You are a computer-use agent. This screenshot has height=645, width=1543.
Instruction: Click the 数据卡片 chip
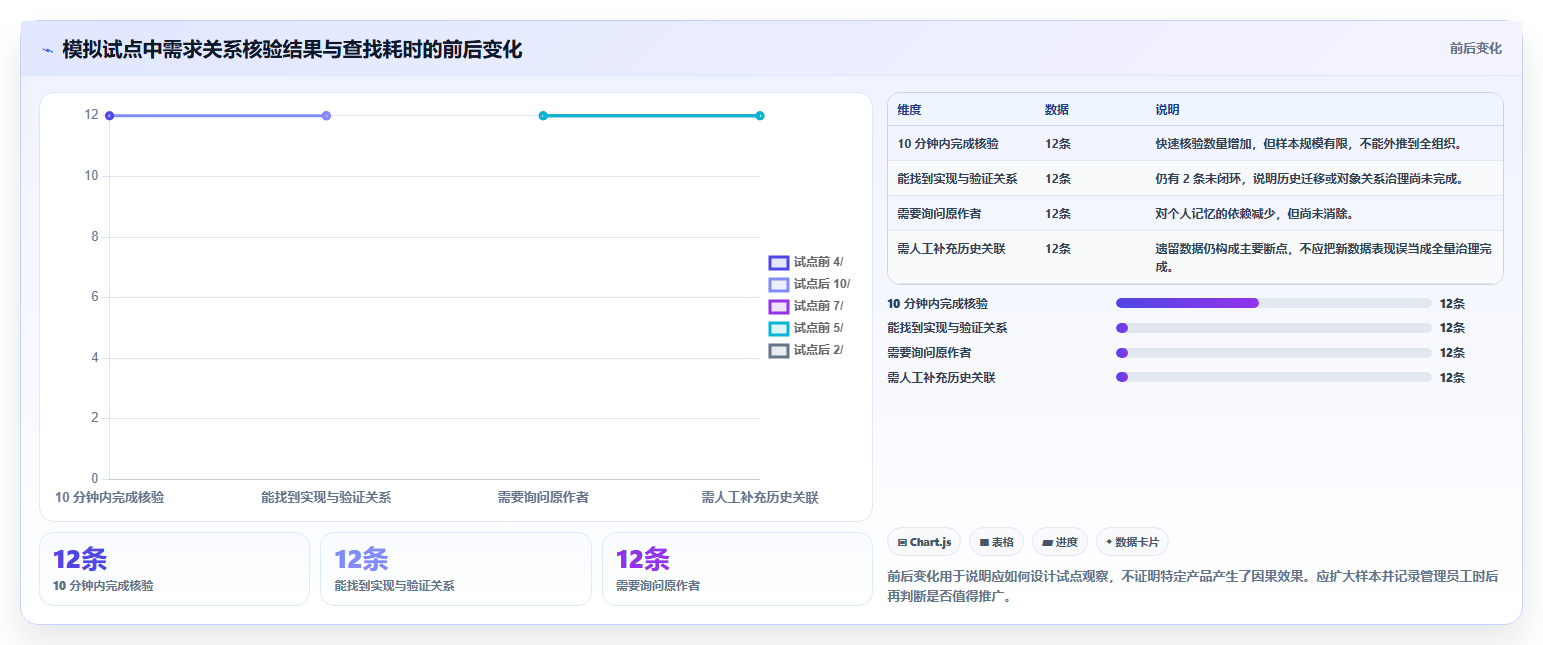pos(1132,542)
